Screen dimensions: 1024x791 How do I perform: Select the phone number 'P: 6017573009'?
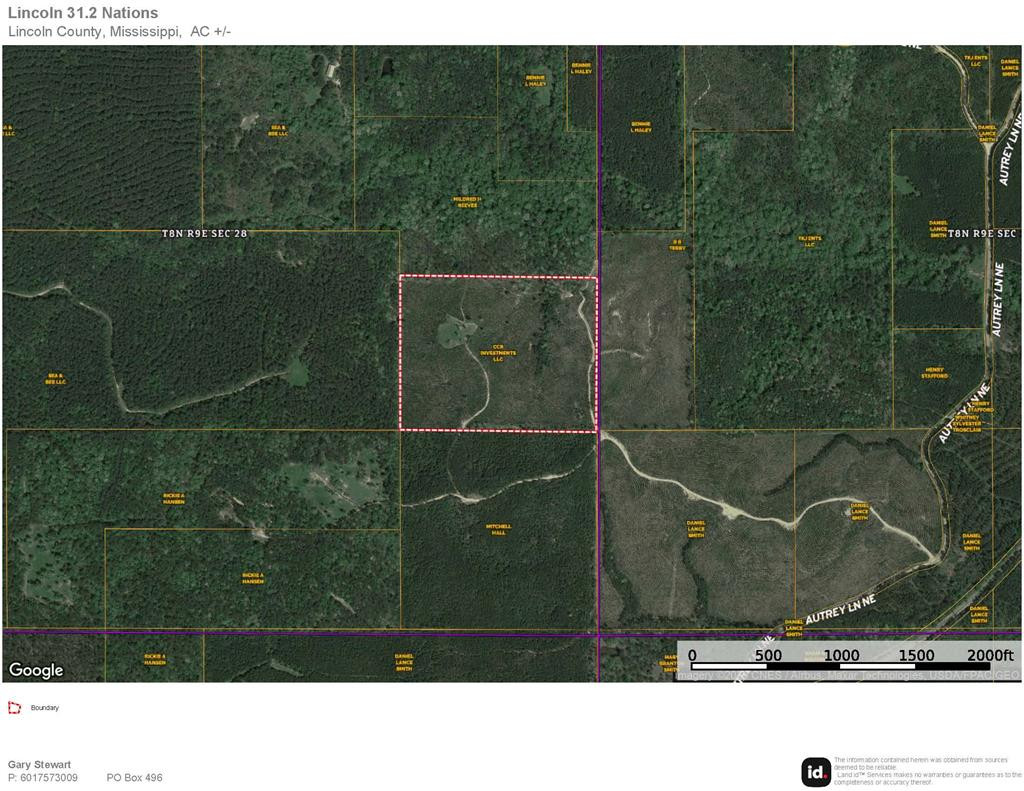(42, 777)
